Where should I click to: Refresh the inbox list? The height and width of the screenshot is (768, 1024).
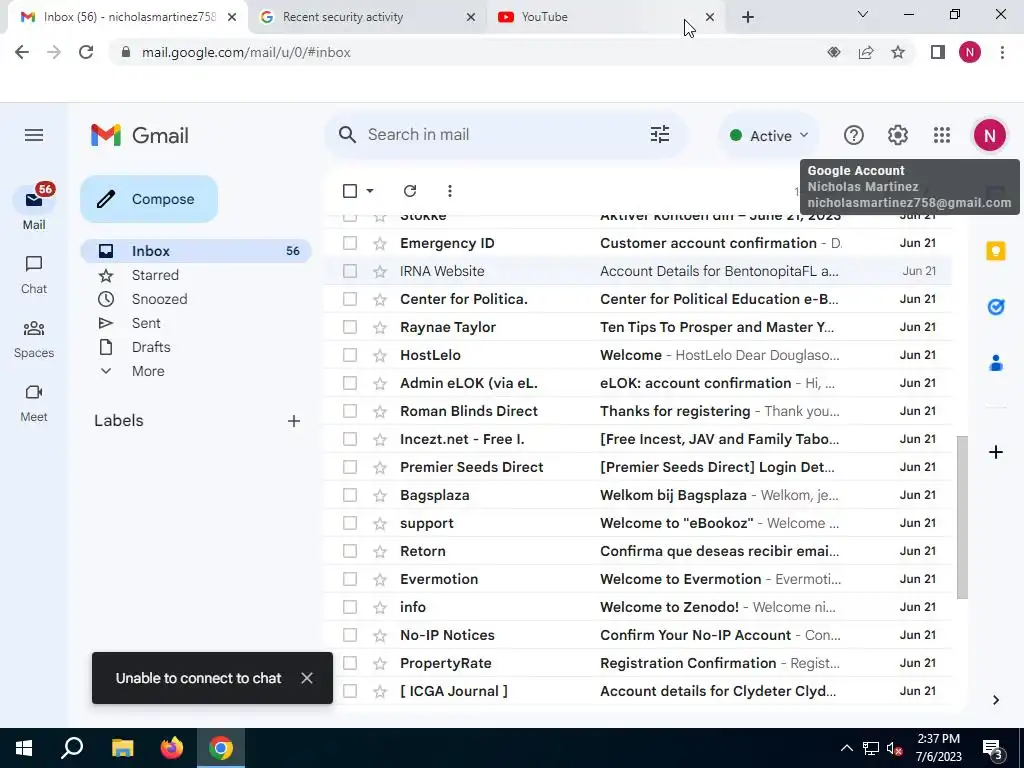410,191
